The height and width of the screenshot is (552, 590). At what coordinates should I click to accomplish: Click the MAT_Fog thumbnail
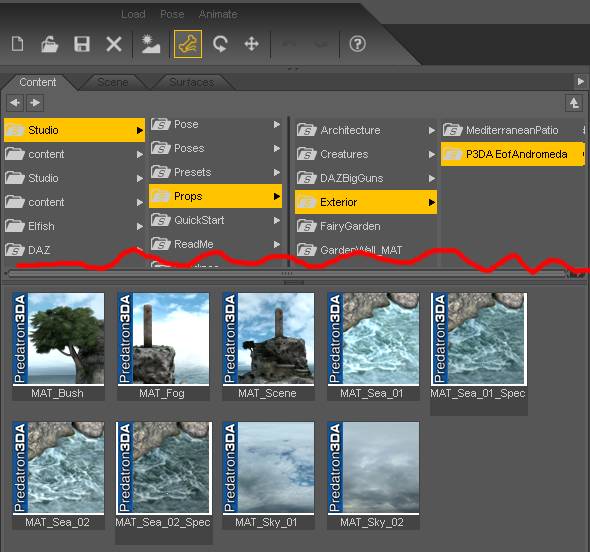coord(163,339)
